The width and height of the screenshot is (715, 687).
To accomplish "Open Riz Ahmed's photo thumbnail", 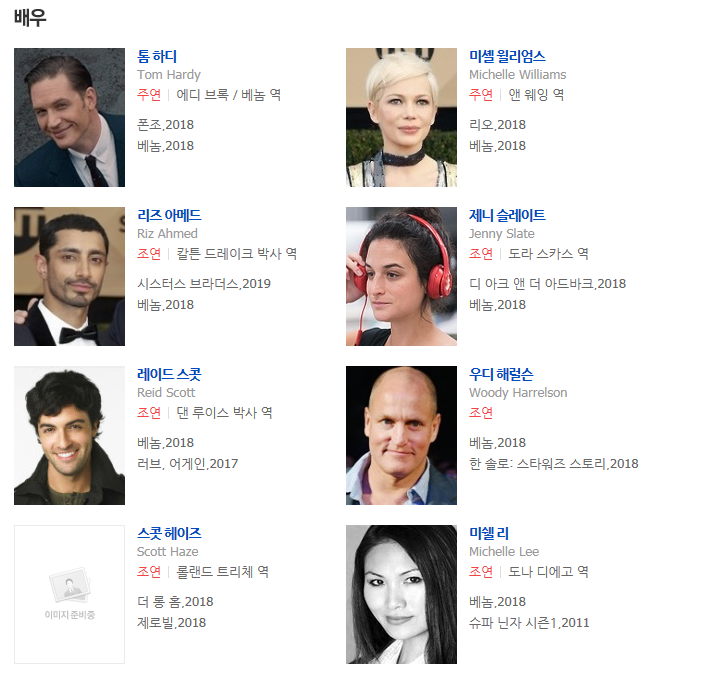I will (69, 276).
